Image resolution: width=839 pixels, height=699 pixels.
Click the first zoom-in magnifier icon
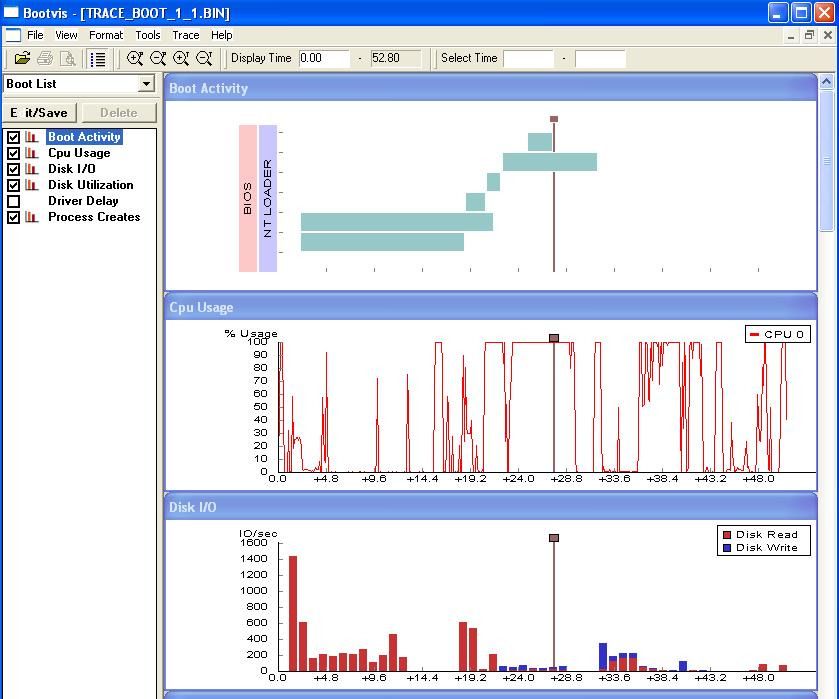135,58
